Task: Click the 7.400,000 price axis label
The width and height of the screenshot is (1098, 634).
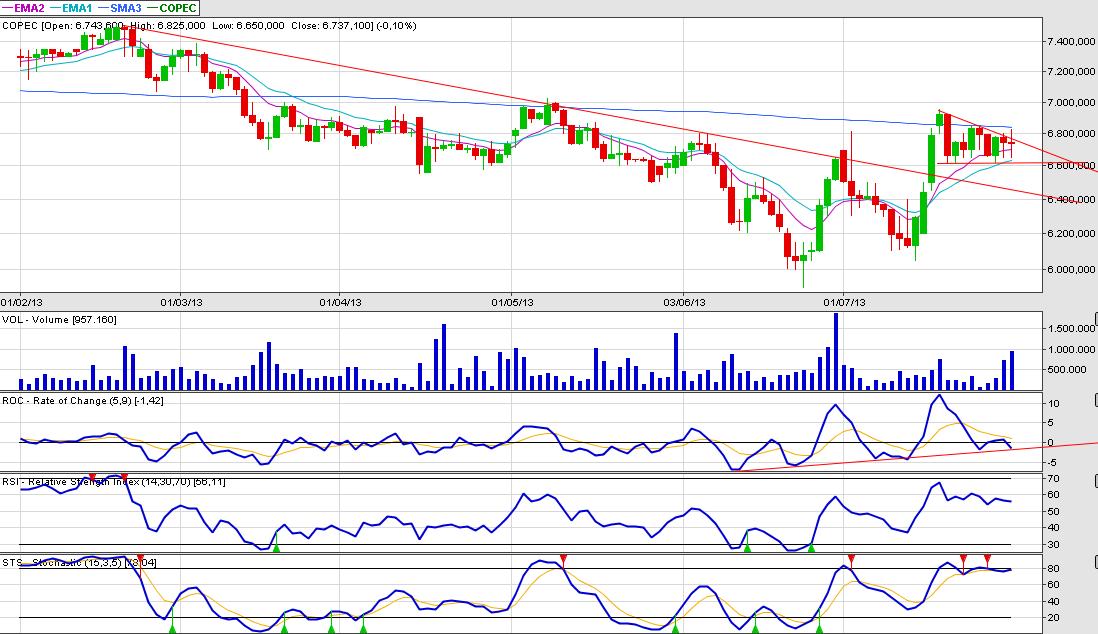Action: pos(1064,42)
